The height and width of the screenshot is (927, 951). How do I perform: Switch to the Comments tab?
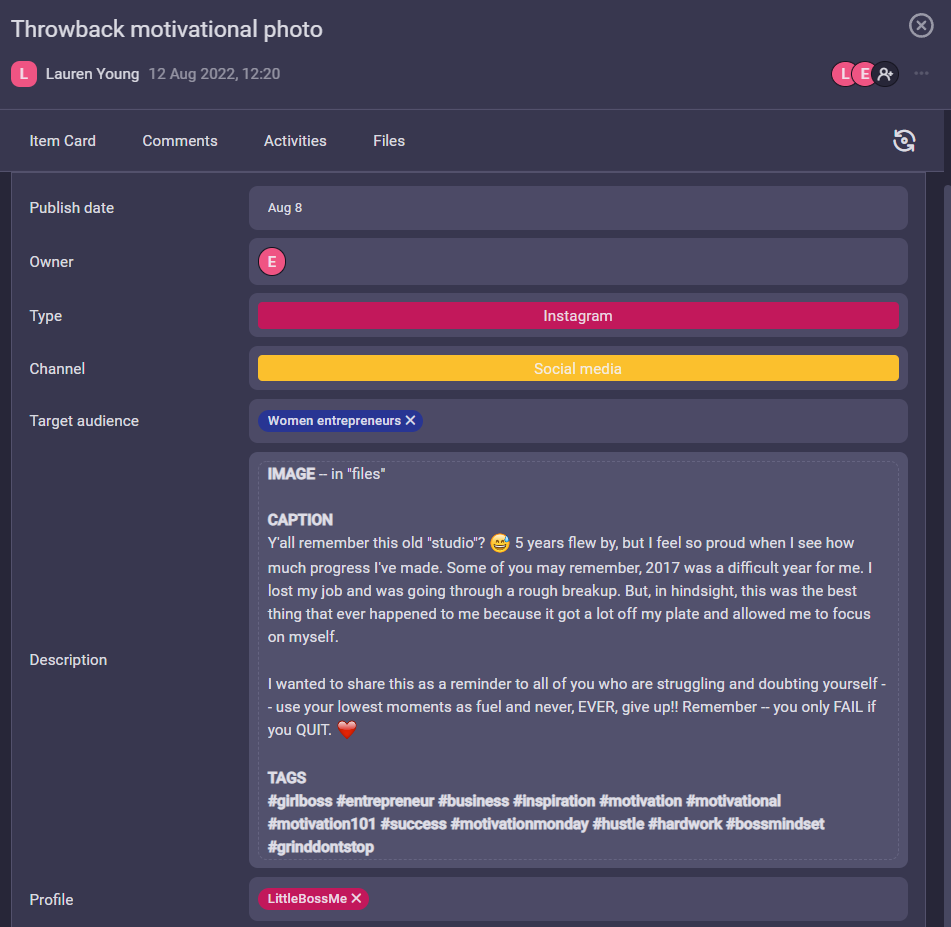(180, 141)
